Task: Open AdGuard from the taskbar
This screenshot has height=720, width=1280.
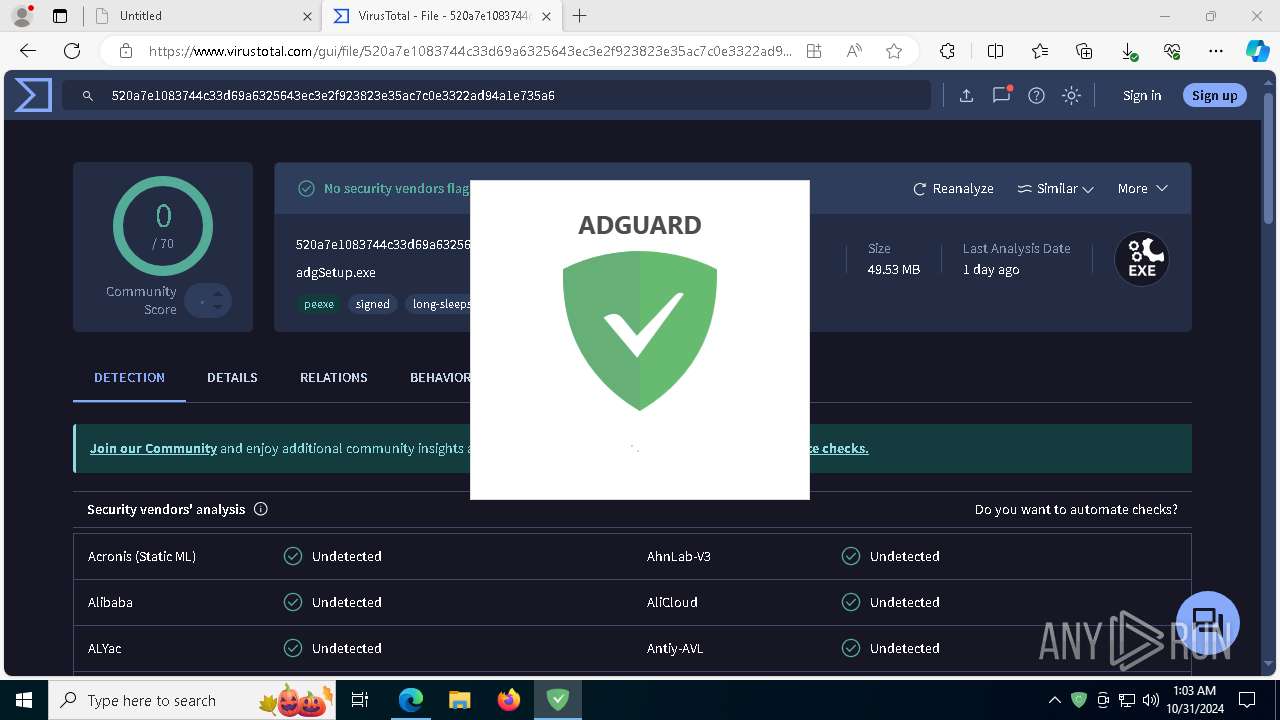Action: [x=558, y=700]
